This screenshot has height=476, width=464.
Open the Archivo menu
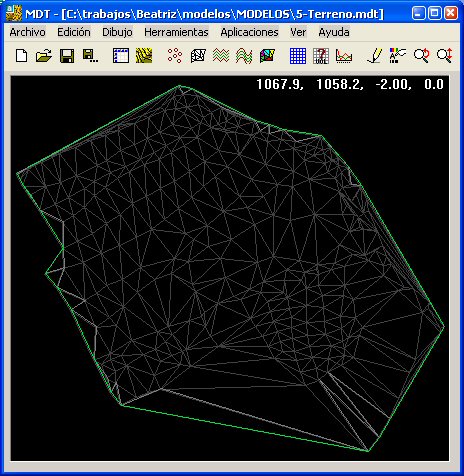pos(28,32)
